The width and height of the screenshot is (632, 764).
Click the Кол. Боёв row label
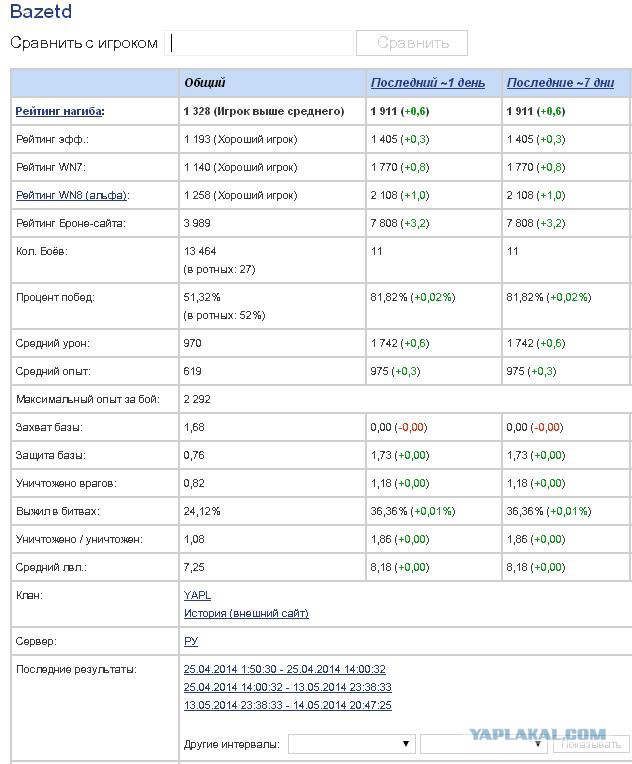(41, 251)
